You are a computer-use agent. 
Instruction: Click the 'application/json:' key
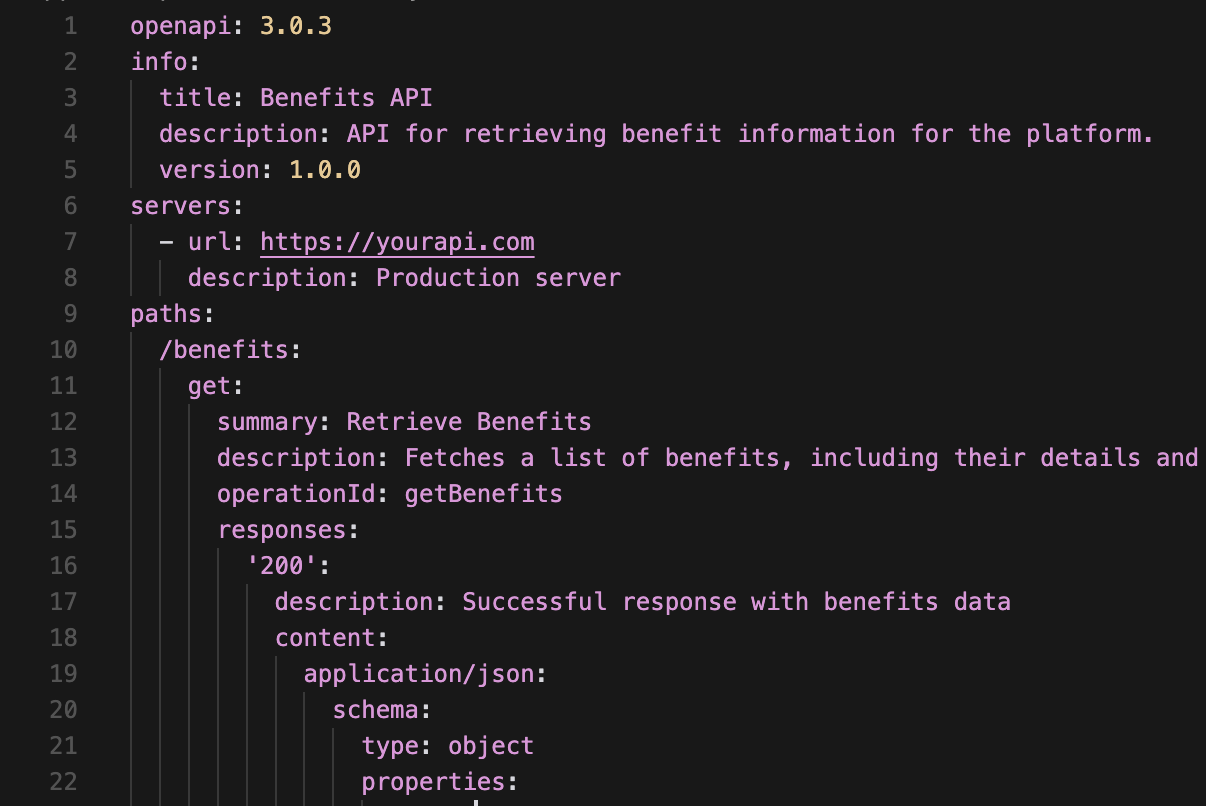click(x=426, y=674)
